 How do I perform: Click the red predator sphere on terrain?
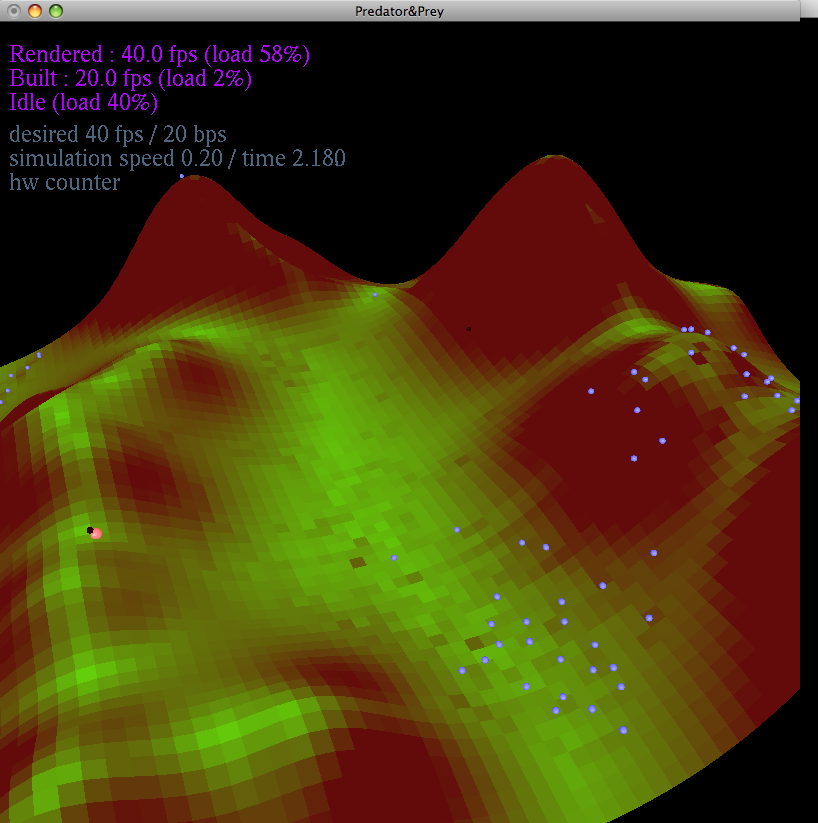click(96, 534)
